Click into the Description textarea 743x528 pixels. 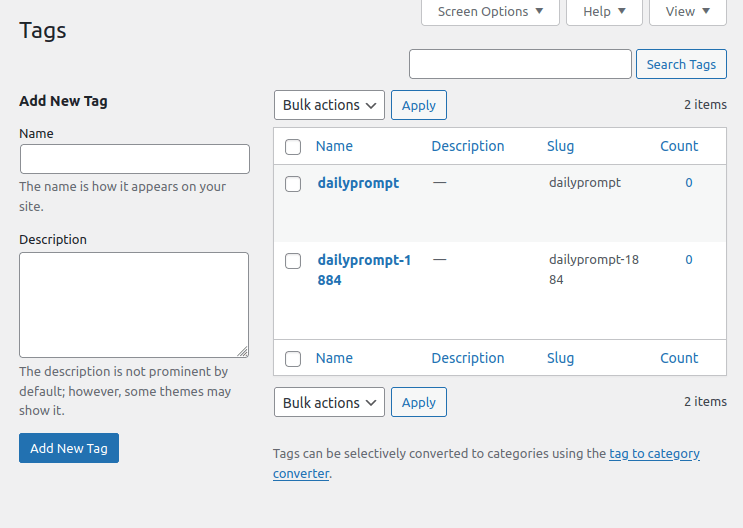(134, 305)
